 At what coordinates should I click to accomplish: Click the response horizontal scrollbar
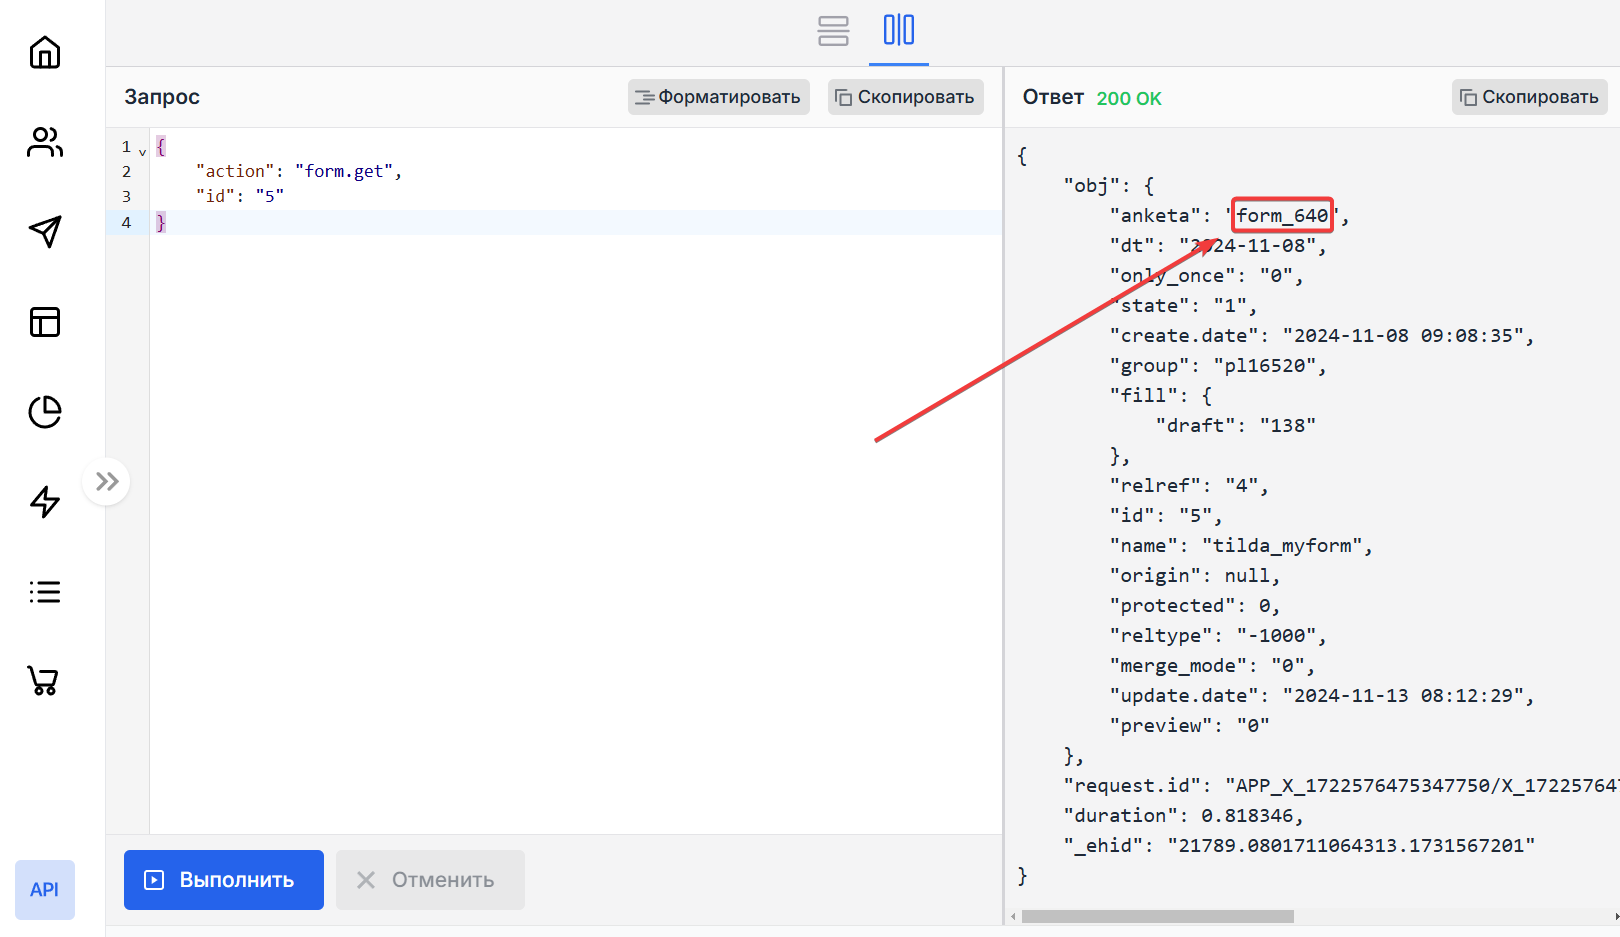[x=1157, y=916]
